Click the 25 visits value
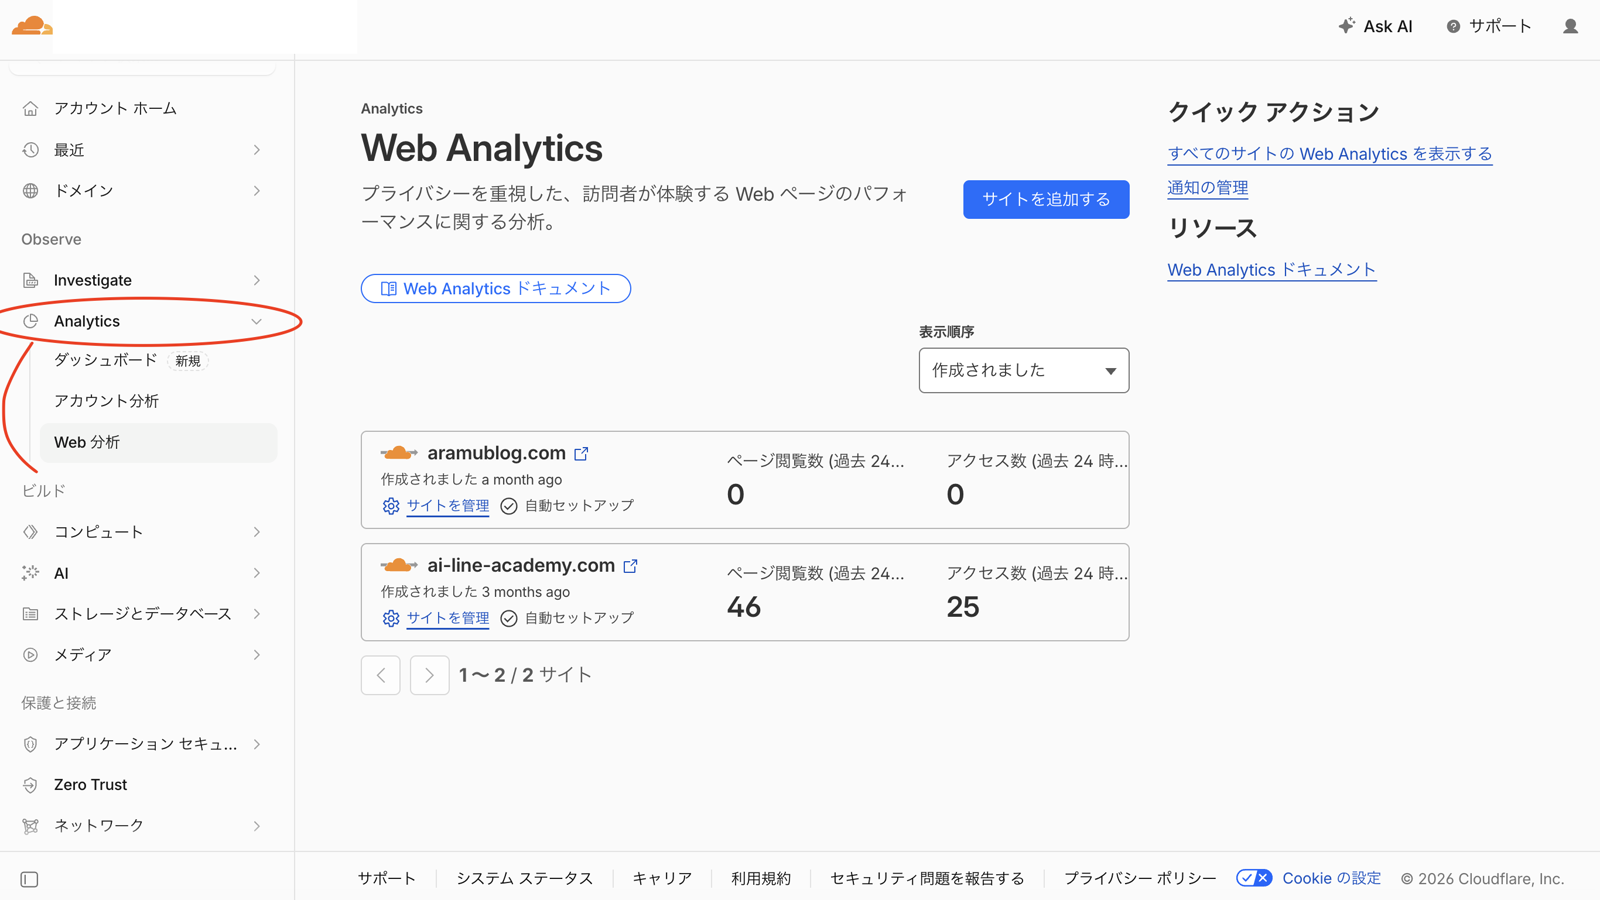1600x900 pixels. click(x=963, y=607)
